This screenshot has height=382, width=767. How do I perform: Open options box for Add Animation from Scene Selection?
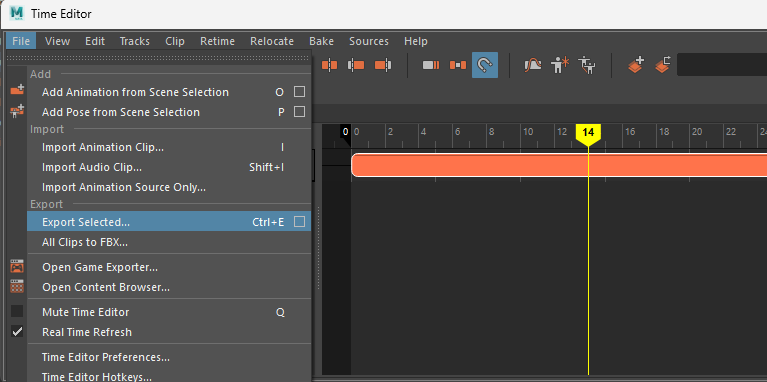pyautogui.click(x=299, y=92)
